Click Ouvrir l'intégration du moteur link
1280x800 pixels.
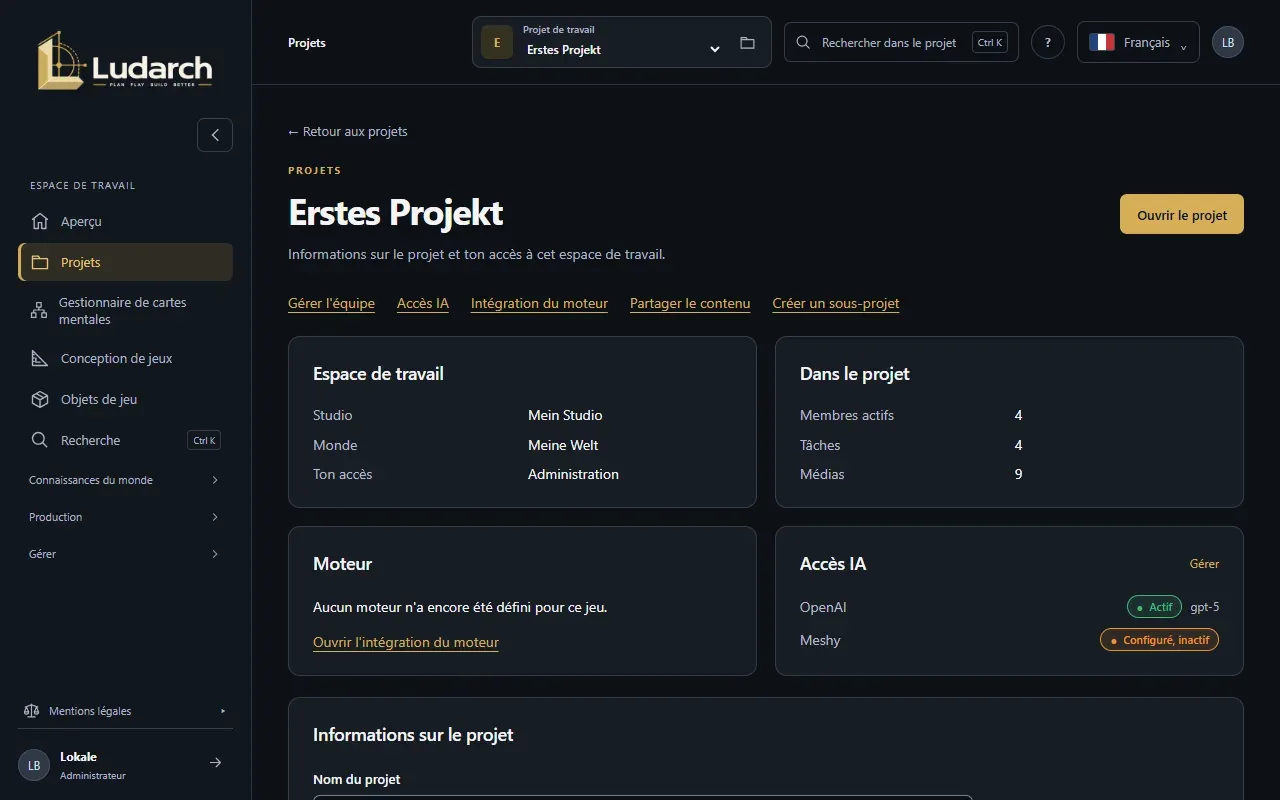(406, 642)
